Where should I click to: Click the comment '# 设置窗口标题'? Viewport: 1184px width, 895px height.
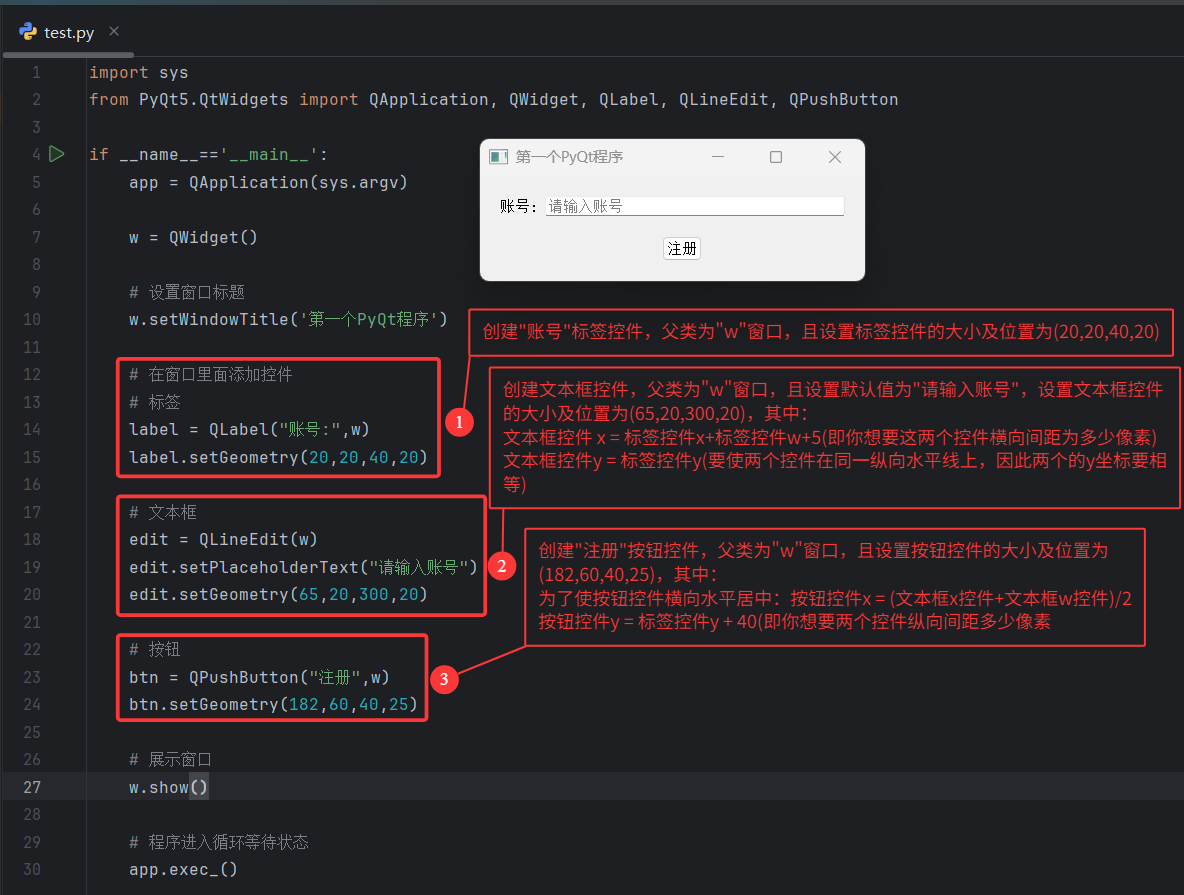tap(187, 292)
